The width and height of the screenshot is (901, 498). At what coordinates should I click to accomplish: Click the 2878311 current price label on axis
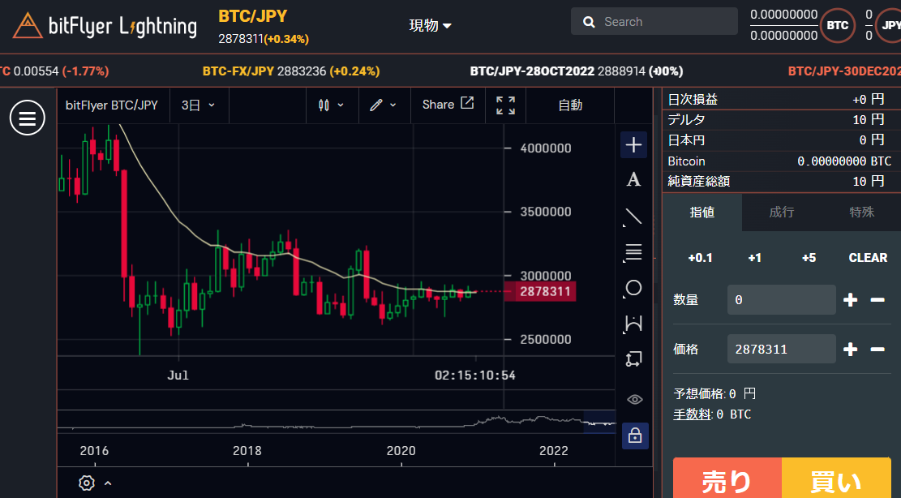point(540,292)
